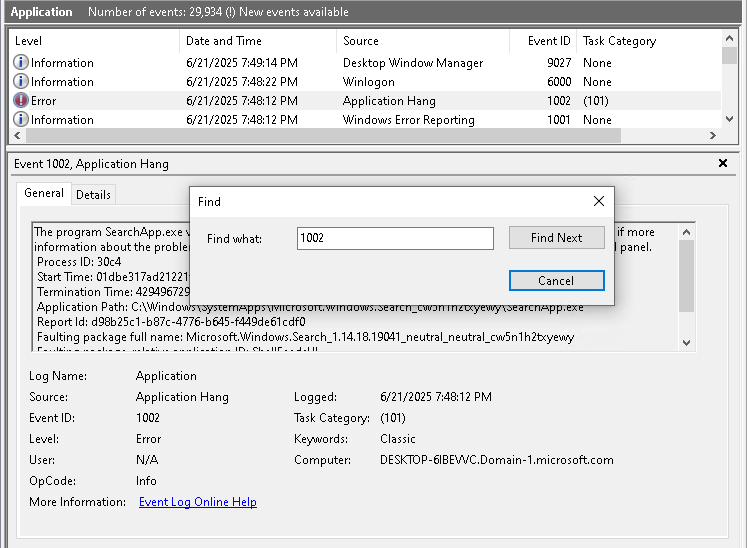747x548 pixels.
Task: Click description box scroll down arrow
Action: click(x=686, y=342)
